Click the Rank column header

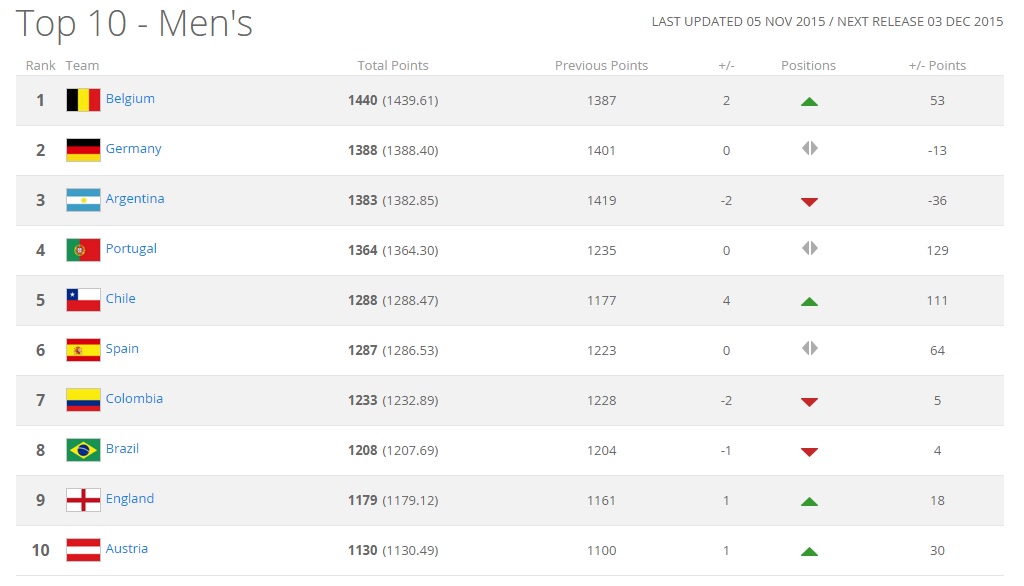point(41,66)
